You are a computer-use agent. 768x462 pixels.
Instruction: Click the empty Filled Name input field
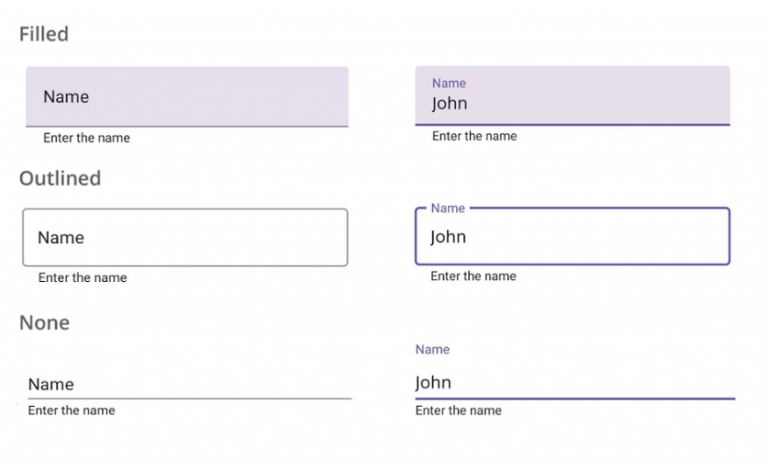[x=187, y=97]
